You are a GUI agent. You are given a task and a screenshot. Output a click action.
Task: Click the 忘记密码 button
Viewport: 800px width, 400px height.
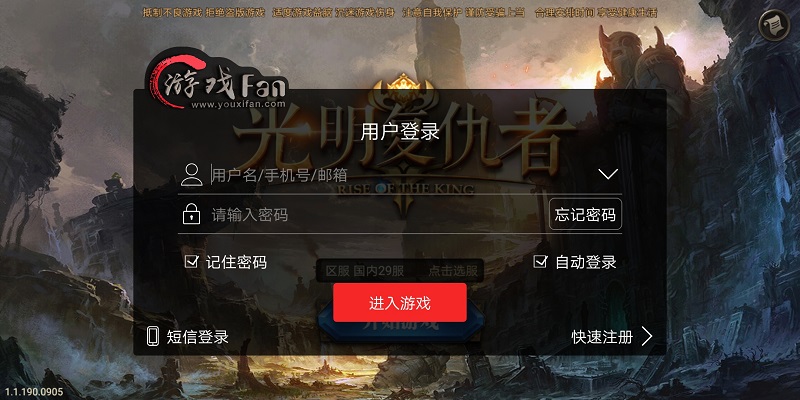585,215
